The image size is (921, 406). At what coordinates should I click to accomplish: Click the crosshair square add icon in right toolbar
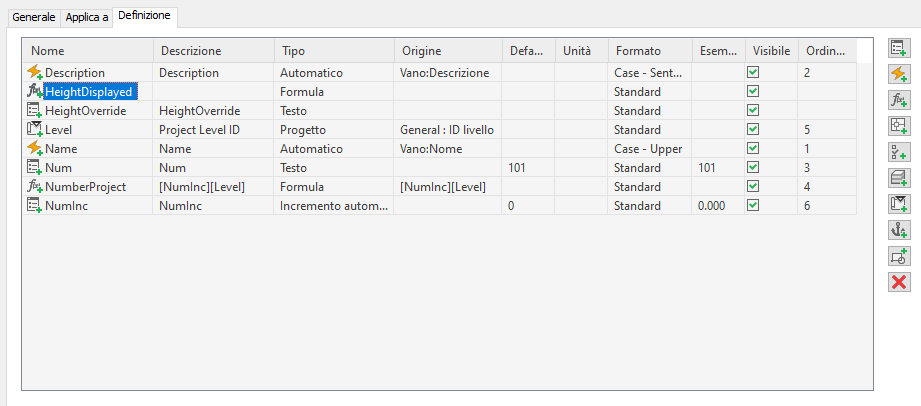(x=898, y=126)
